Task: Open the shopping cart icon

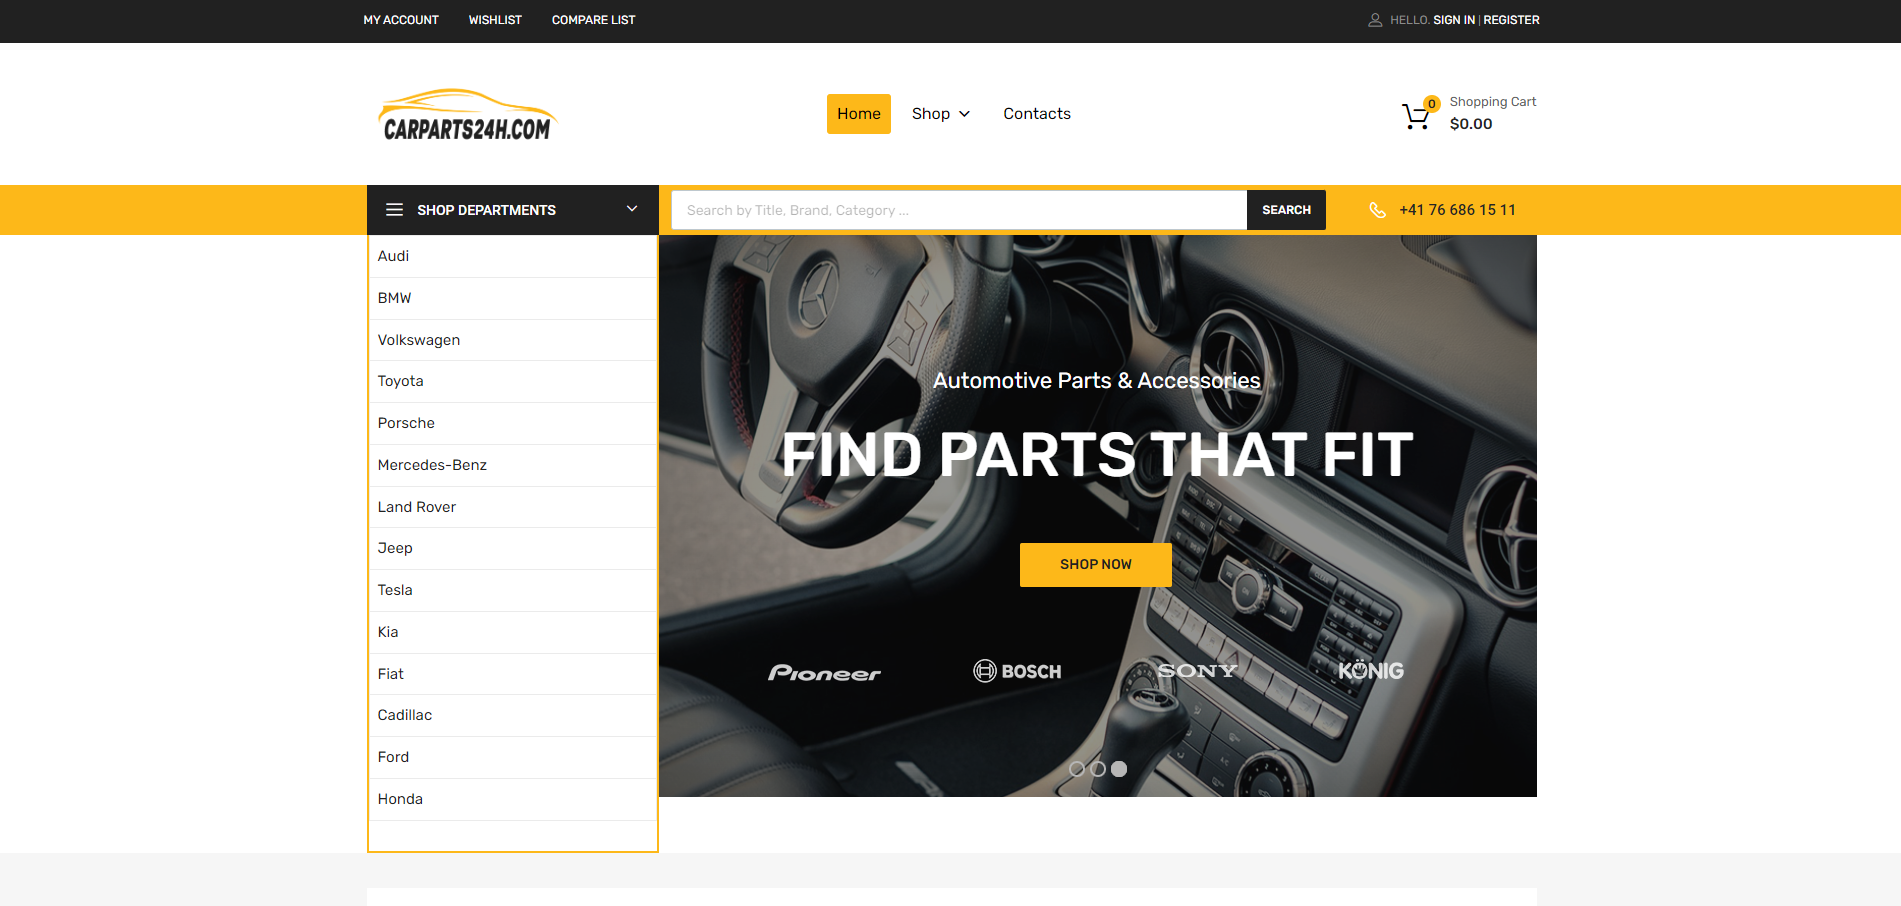Action: (1416, 116)
